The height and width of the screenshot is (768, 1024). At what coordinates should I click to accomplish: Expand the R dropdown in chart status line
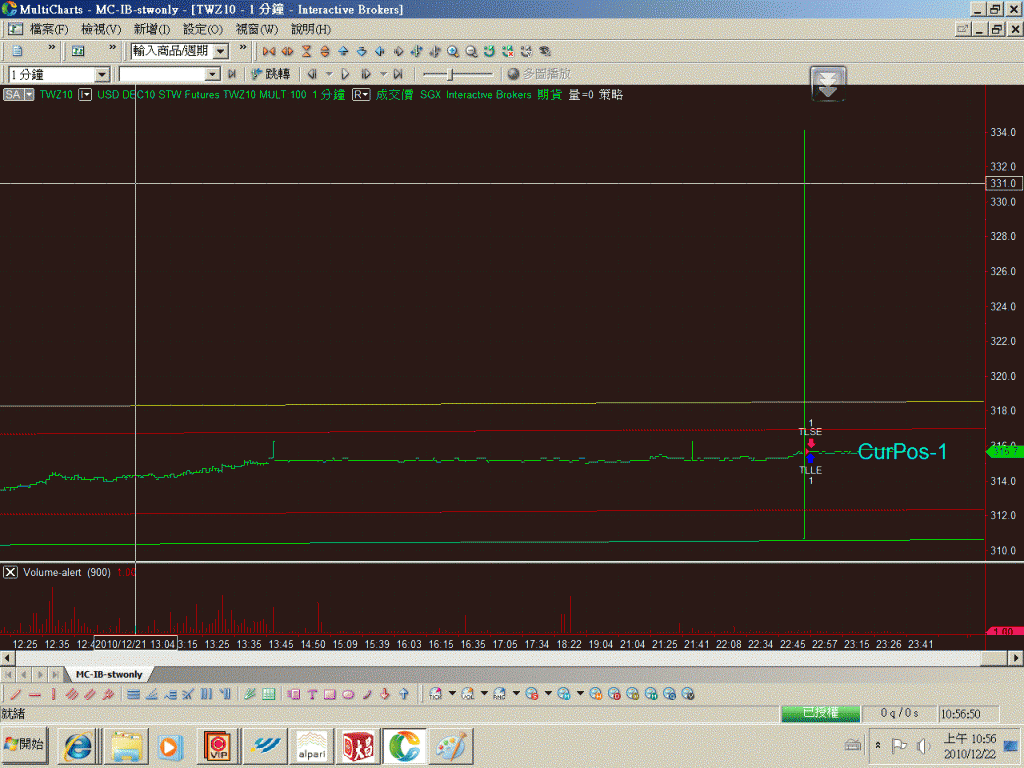(361, 95)
